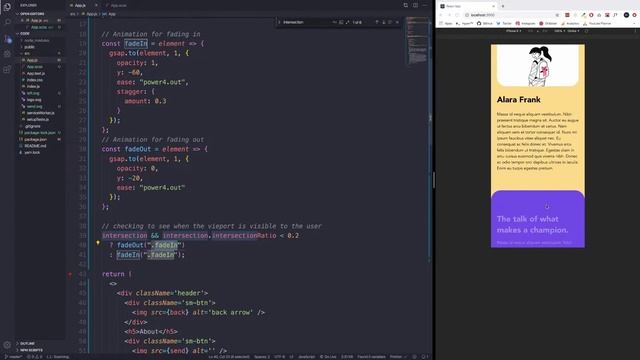Open the Source Control view
Viewport: 640px width, 360px height.
click(7, 39)
